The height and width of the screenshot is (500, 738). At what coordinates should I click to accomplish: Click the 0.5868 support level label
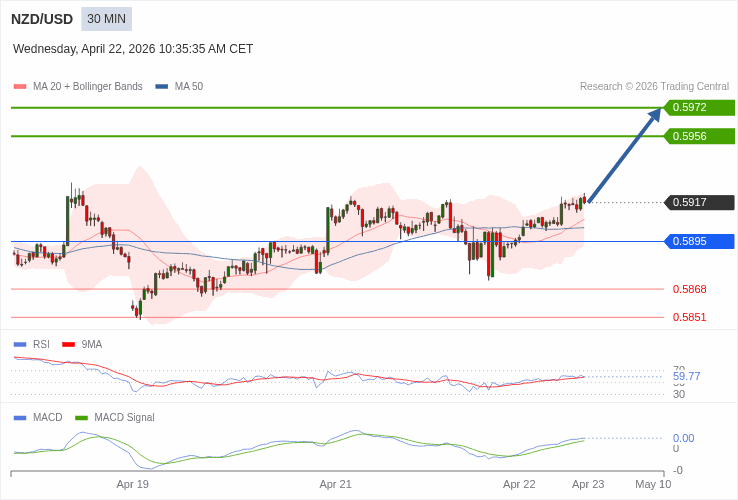(x=689, y=289)
